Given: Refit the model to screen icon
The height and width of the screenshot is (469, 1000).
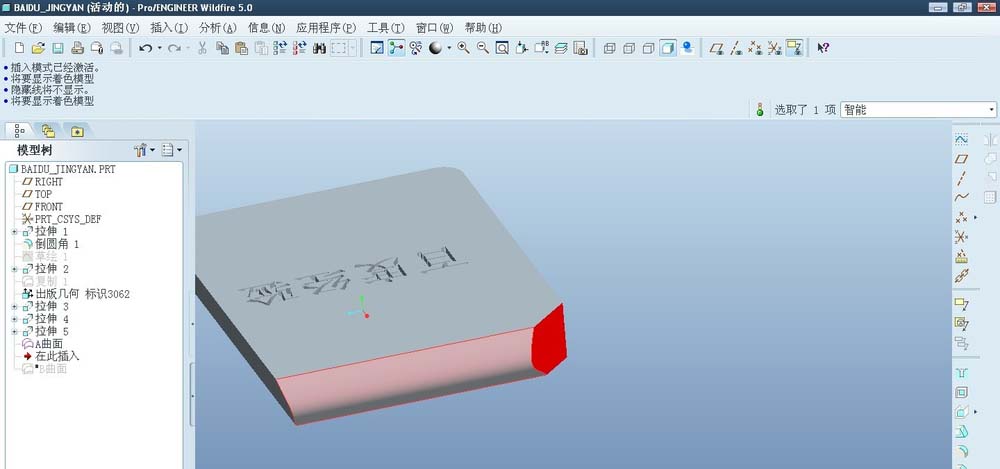Looking at the screenshot, I should pyautogui.click(x=502, y=48).
